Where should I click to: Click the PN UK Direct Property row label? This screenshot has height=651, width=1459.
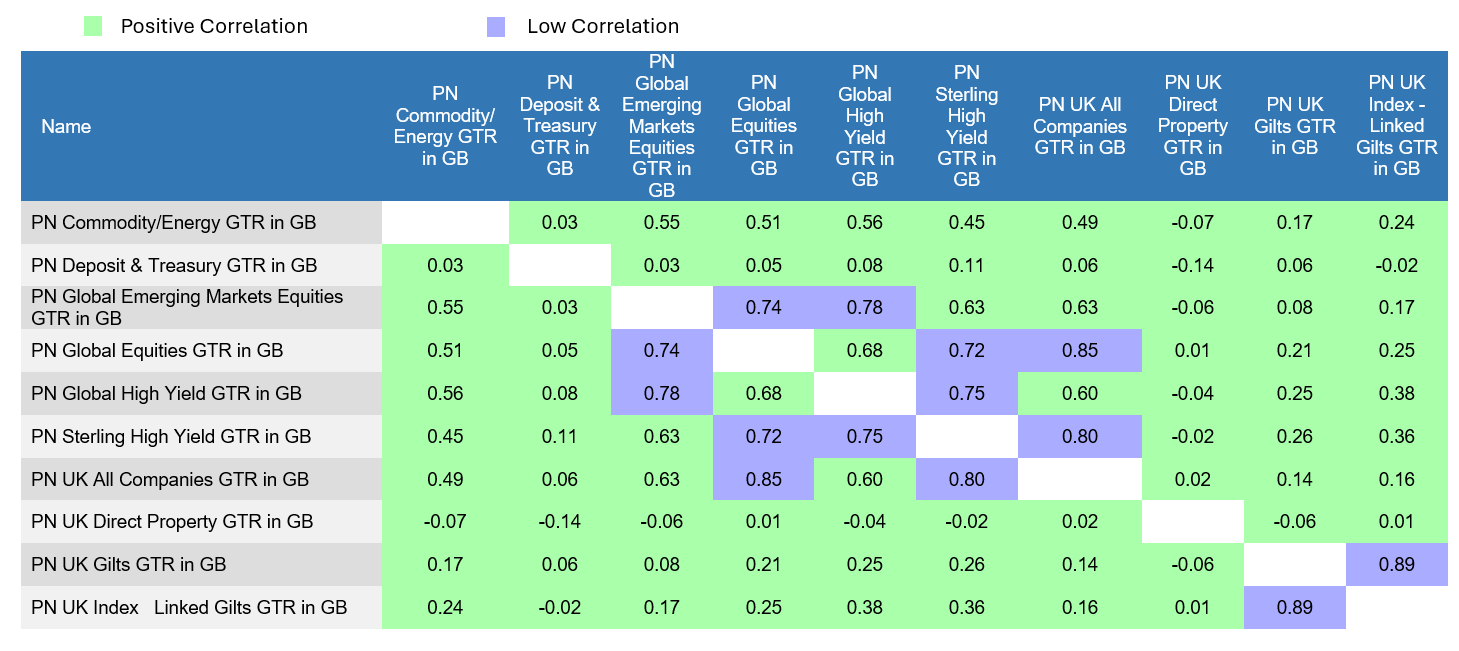172,522
